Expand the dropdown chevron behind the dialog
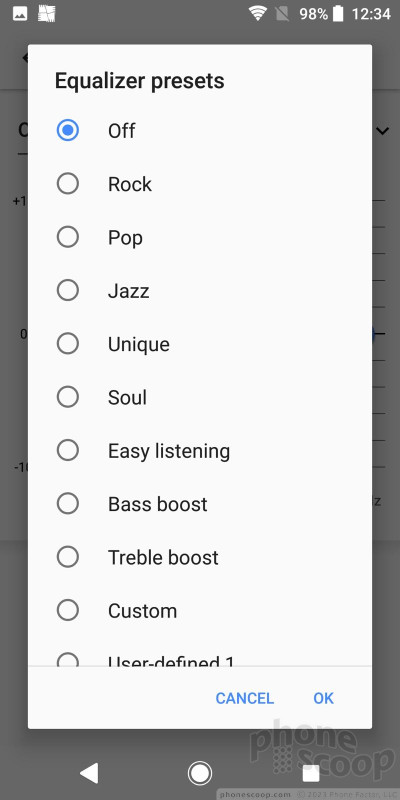Screen dimensions: 400x800 pyautogui.click(x=383, y=131)
